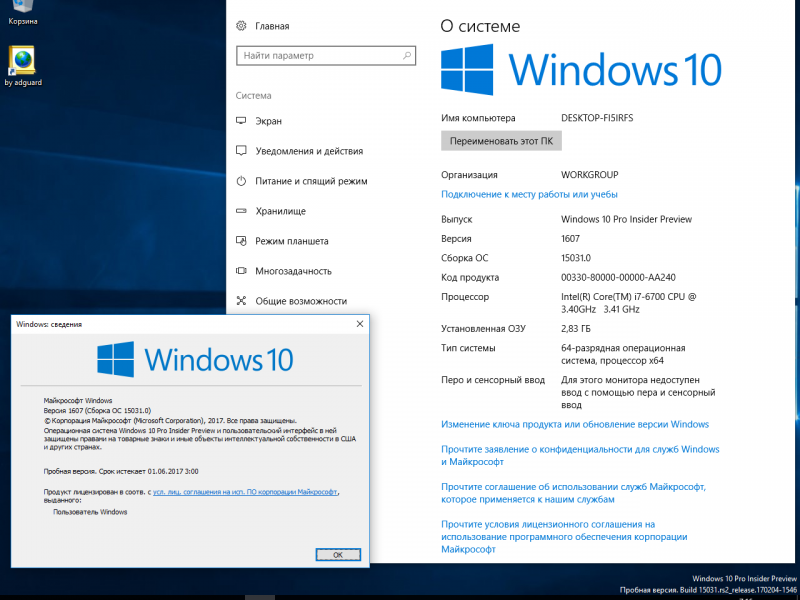Screen dimensions: 800x600
Task: Select the version value 1607 in О системе
Action: tap(570, 239)
